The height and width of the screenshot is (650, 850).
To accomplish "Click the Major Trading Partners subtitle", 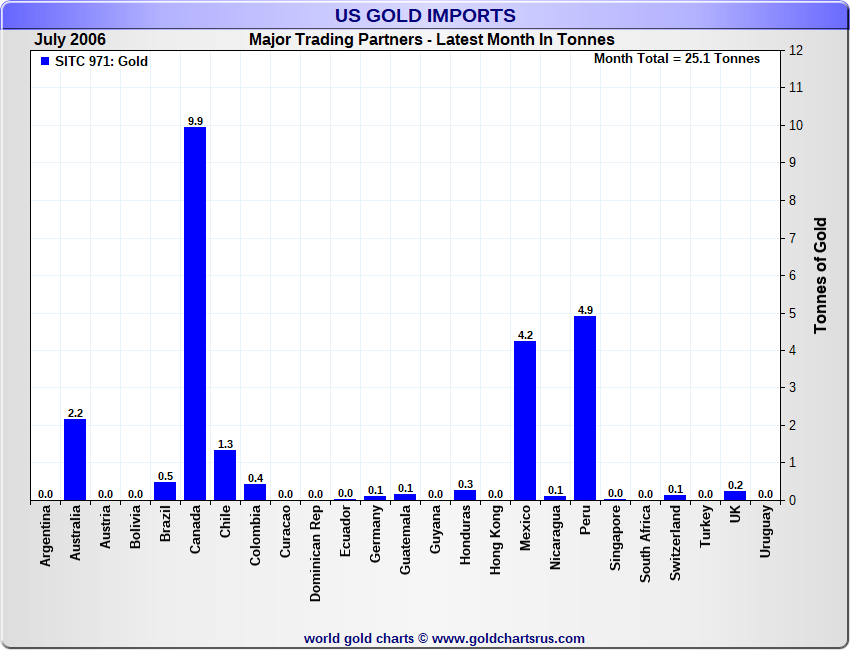I will (x=431, y=40).
